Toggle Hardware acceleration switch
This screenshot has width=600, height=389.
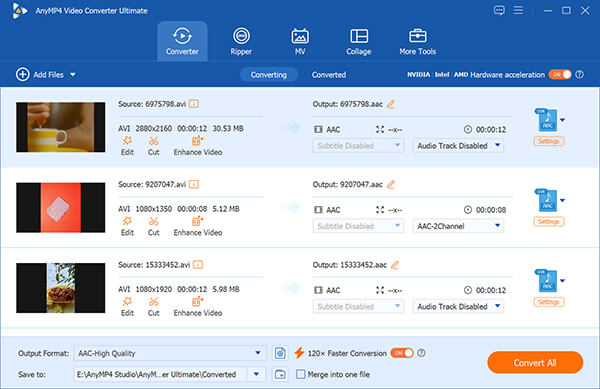[560, 74]
